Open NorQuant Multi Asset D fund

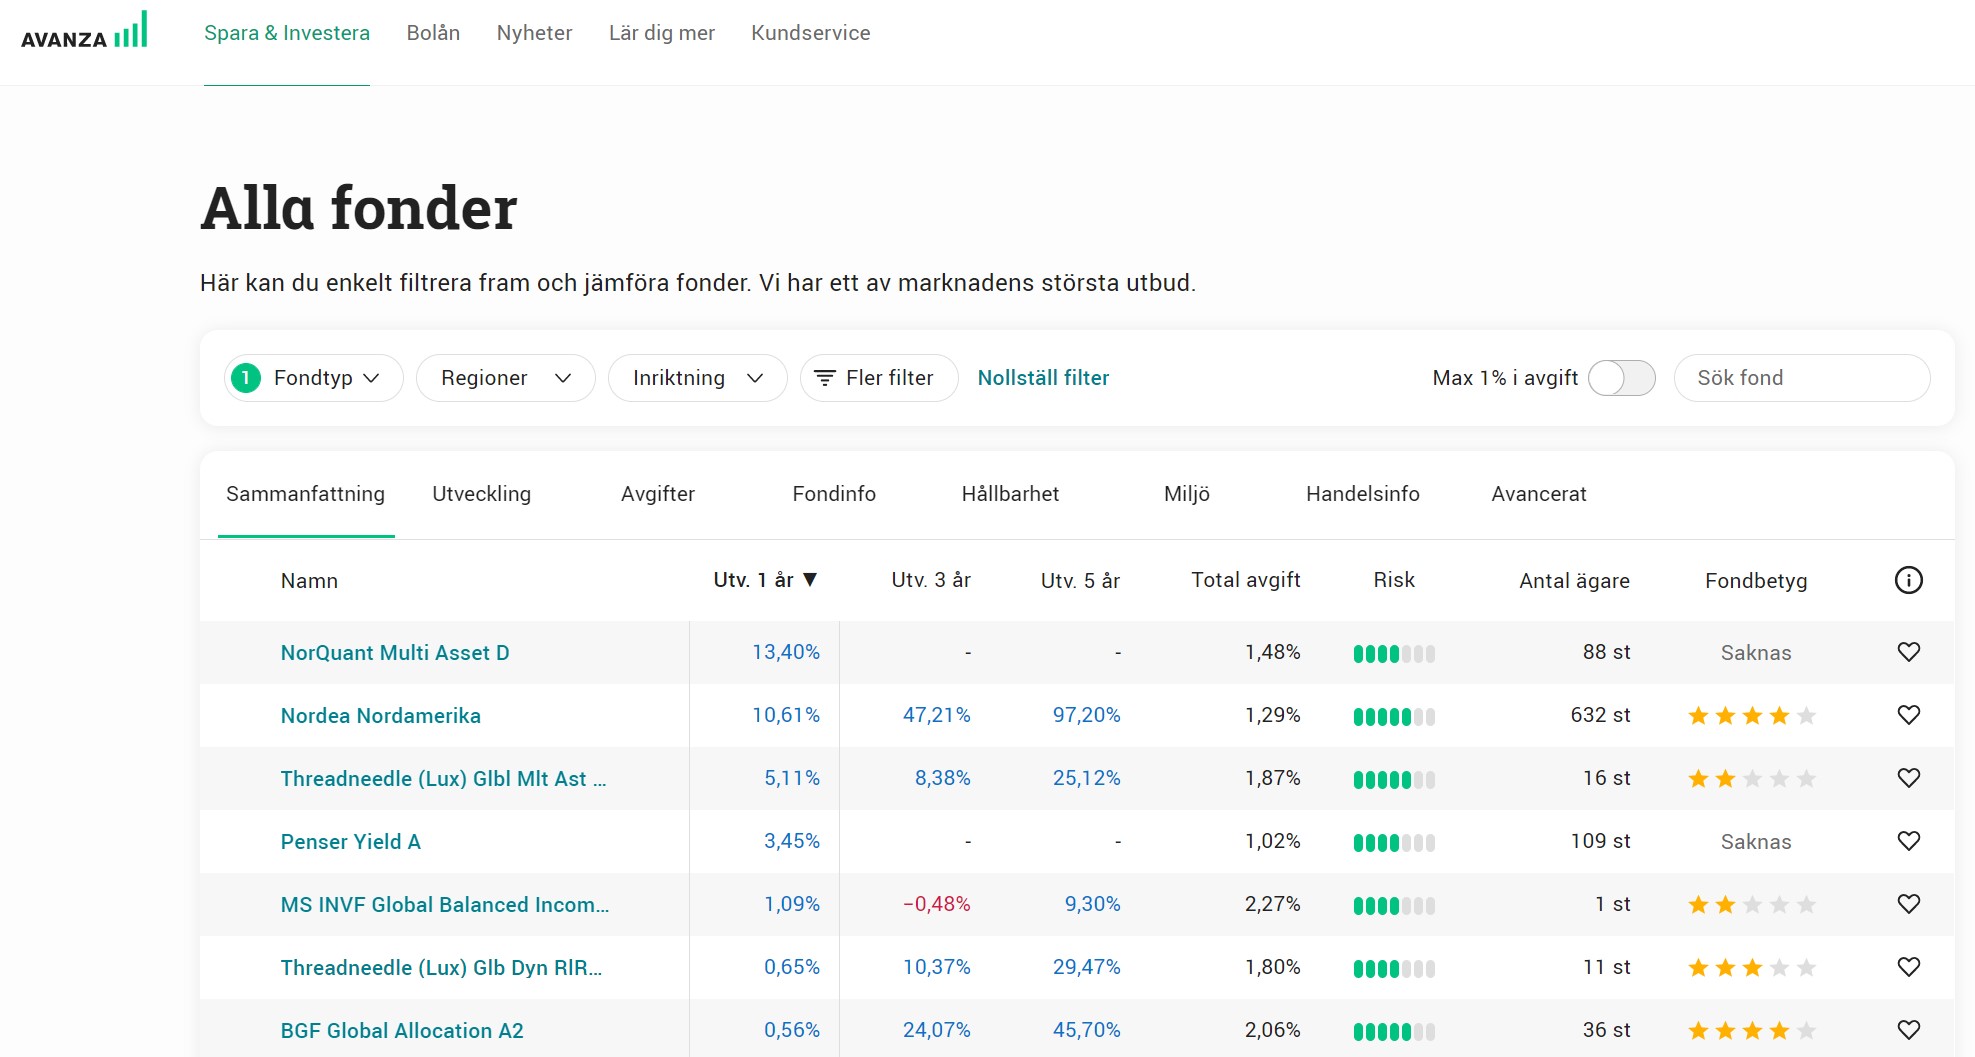(x=395, y=653)
